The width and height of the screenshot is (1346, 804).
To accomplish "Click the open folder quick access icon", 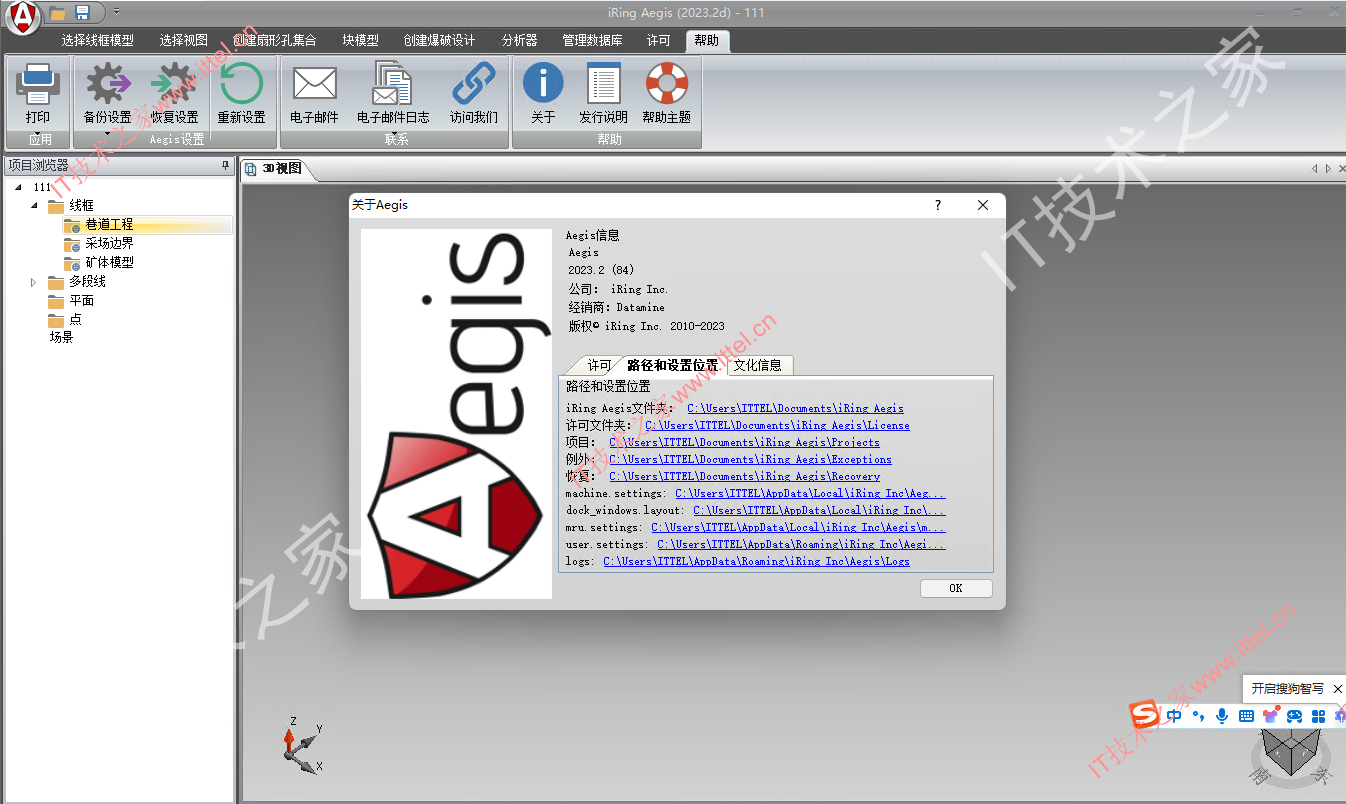I will [57, 12].
